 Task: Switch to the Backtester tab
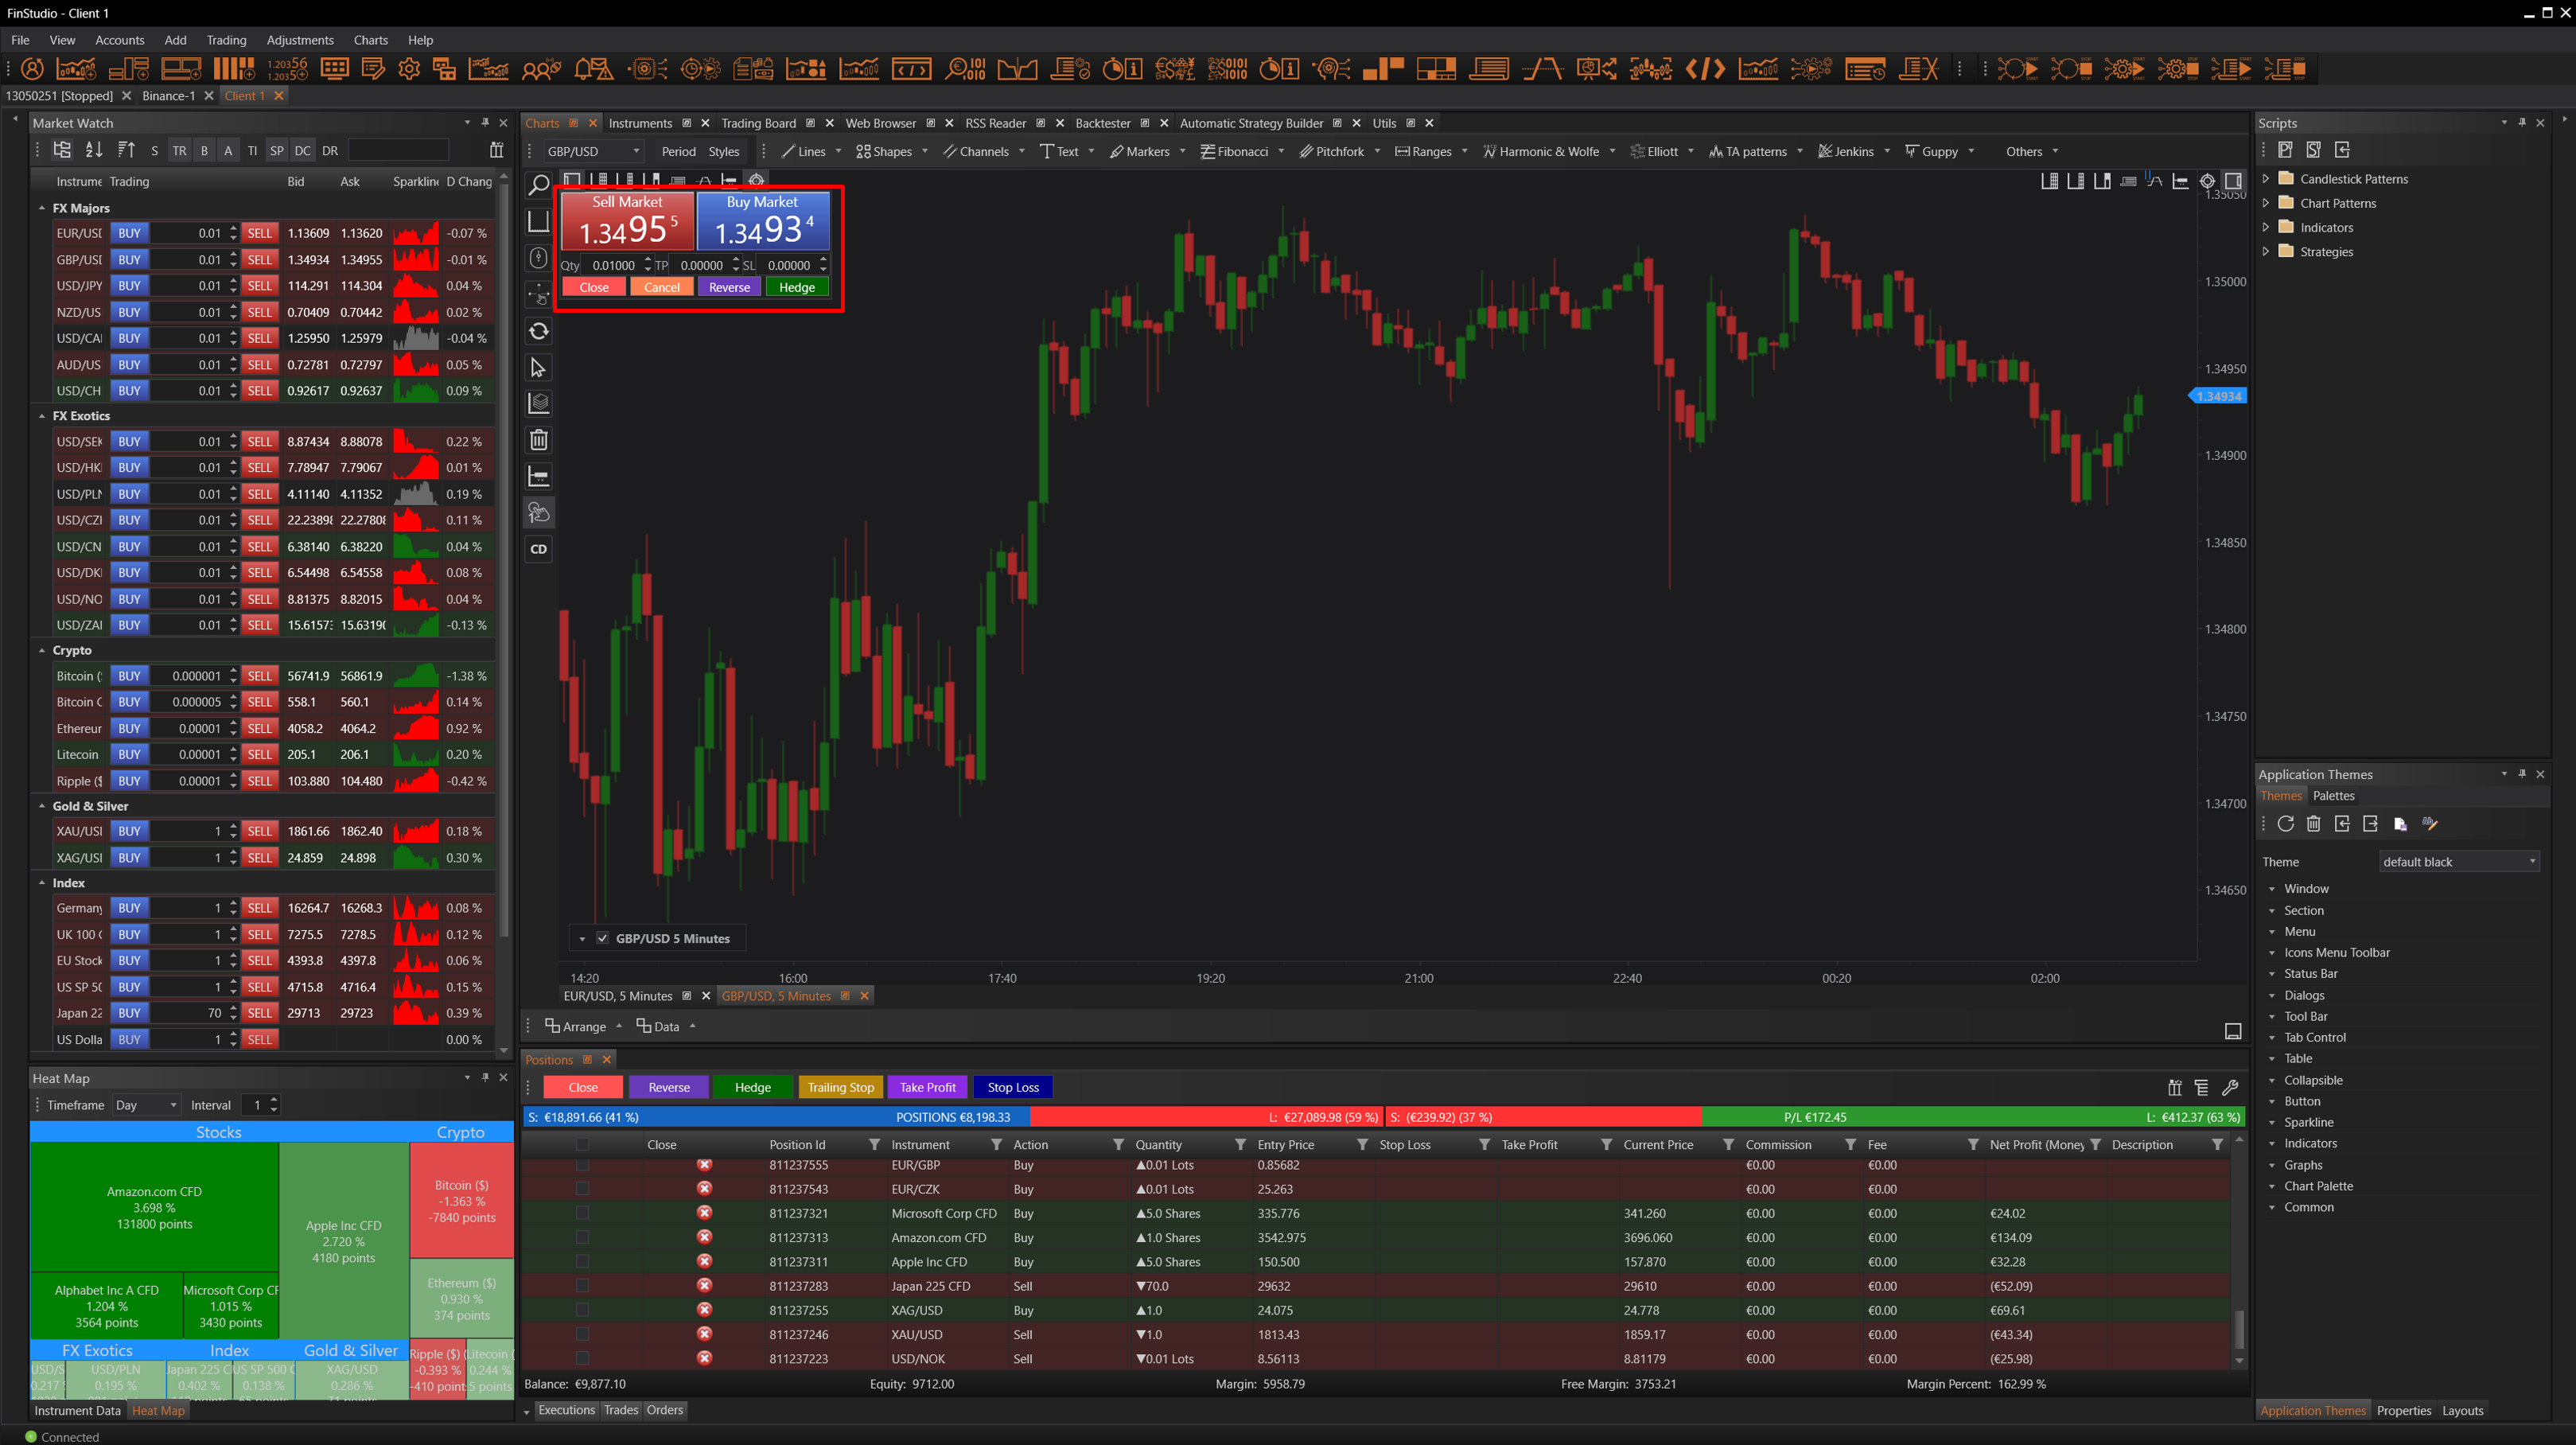click(1102, 123)
